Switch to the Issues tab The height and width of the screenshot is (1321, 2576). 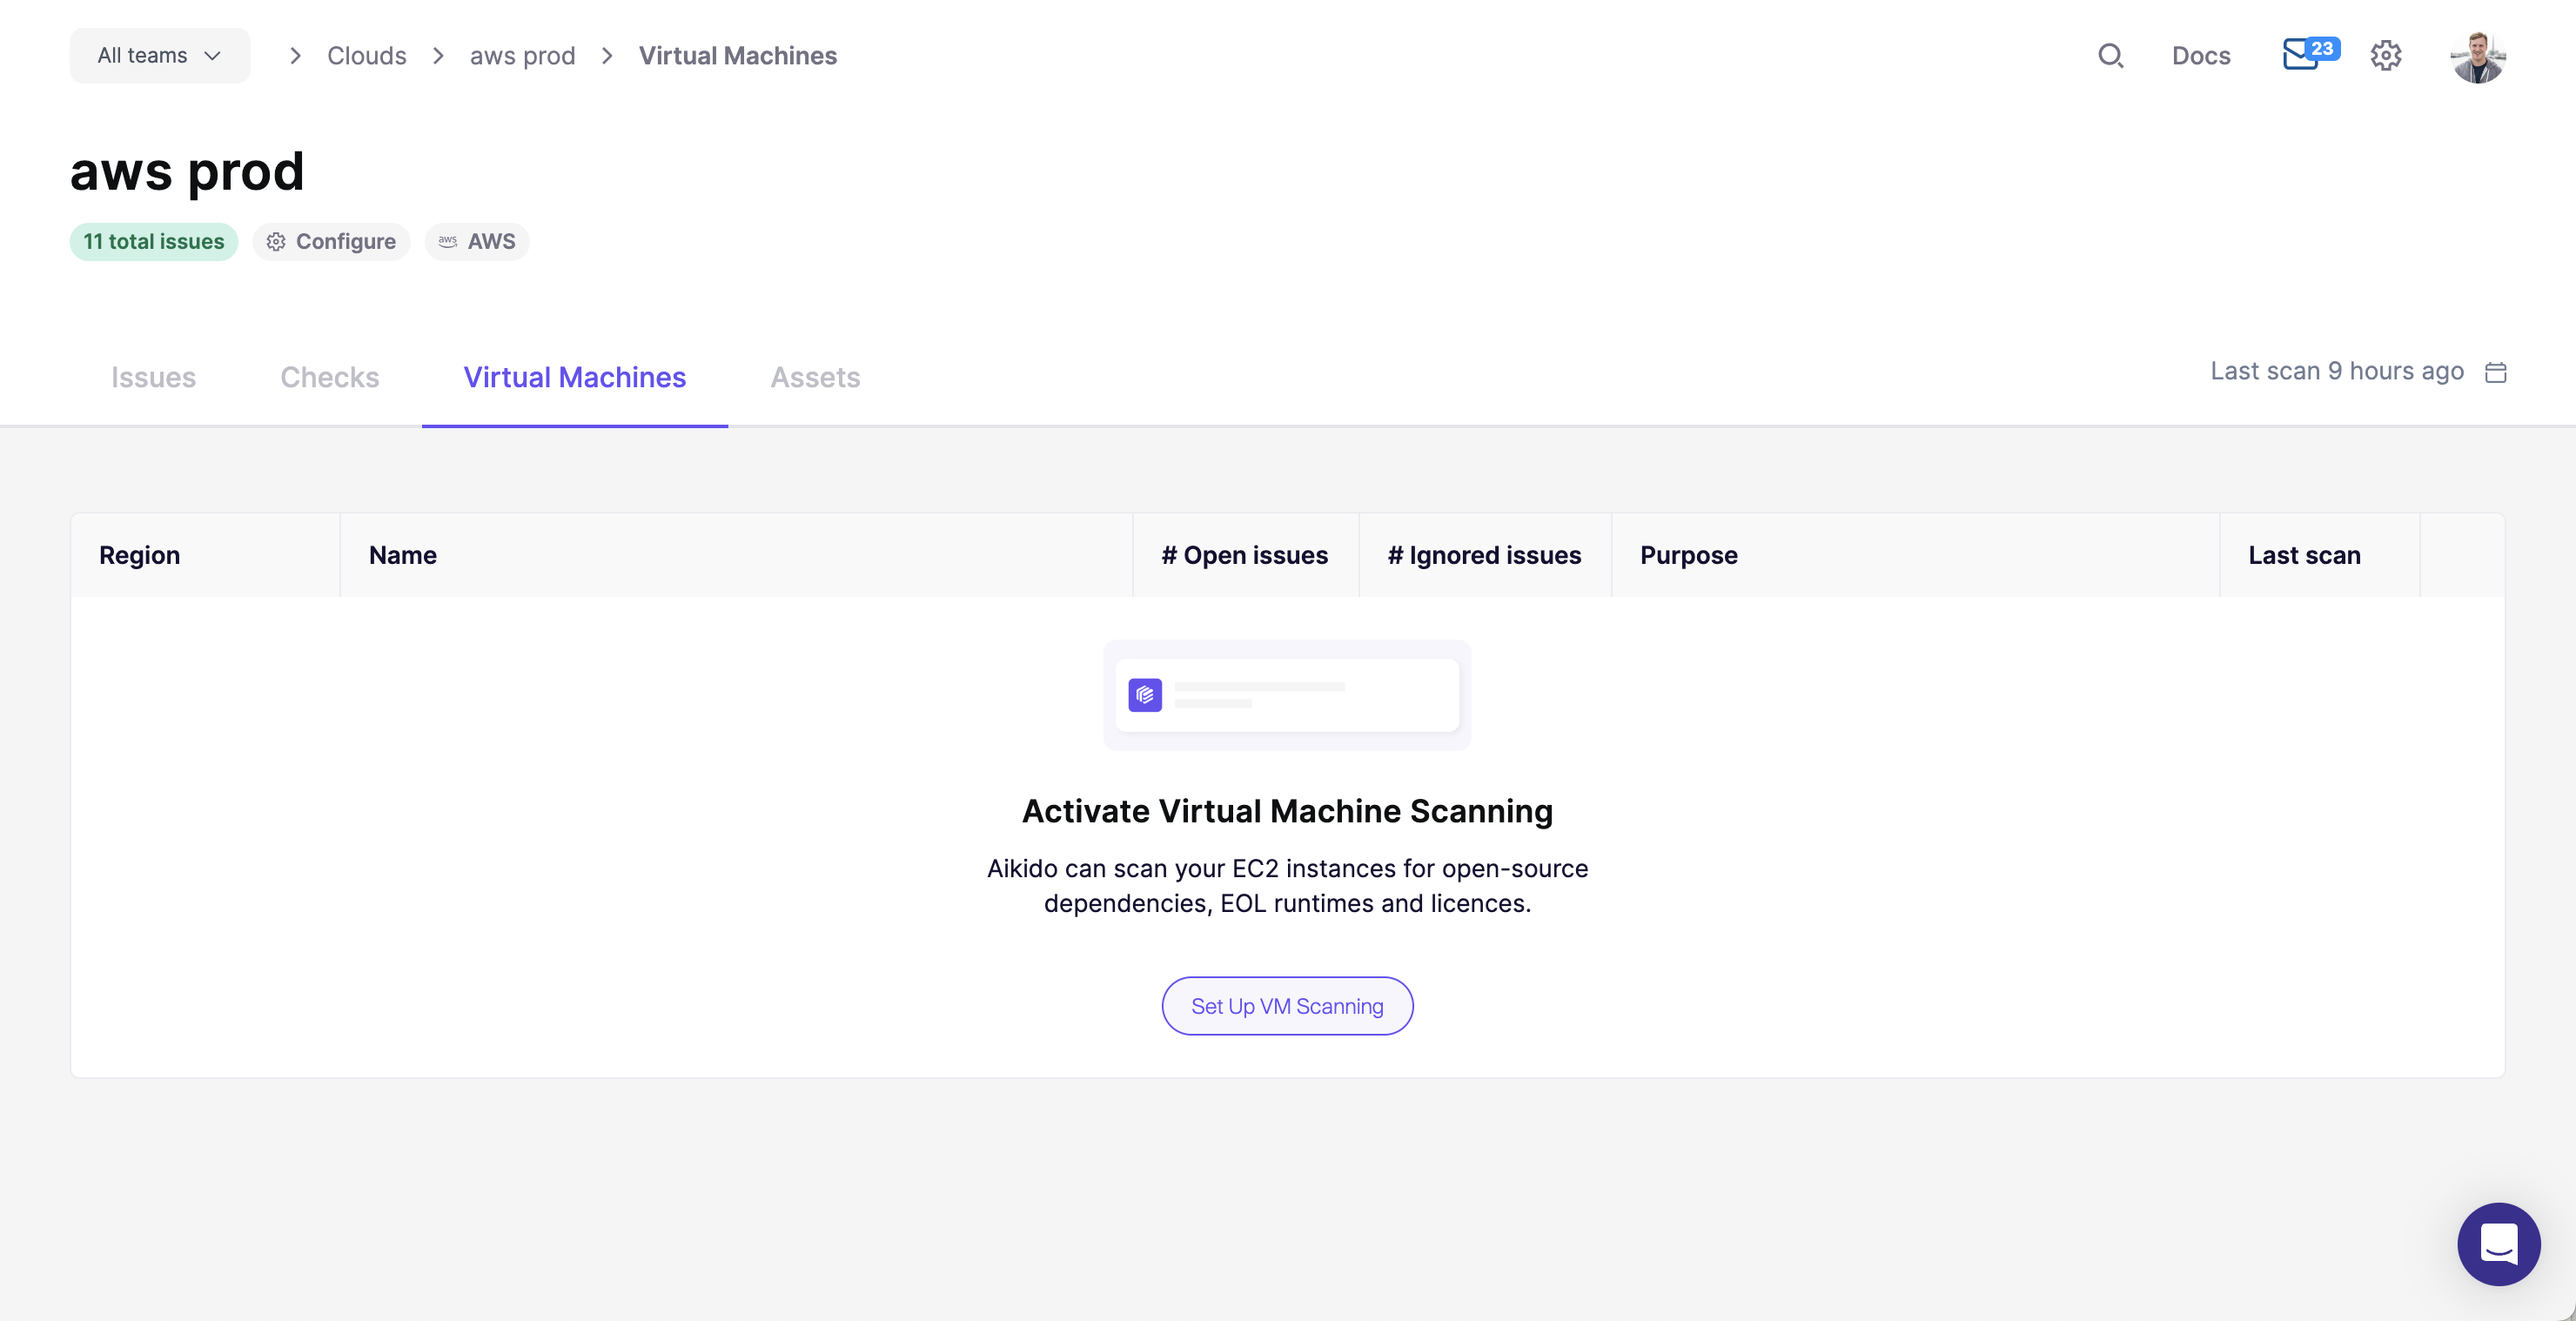[x=153, y=377]
